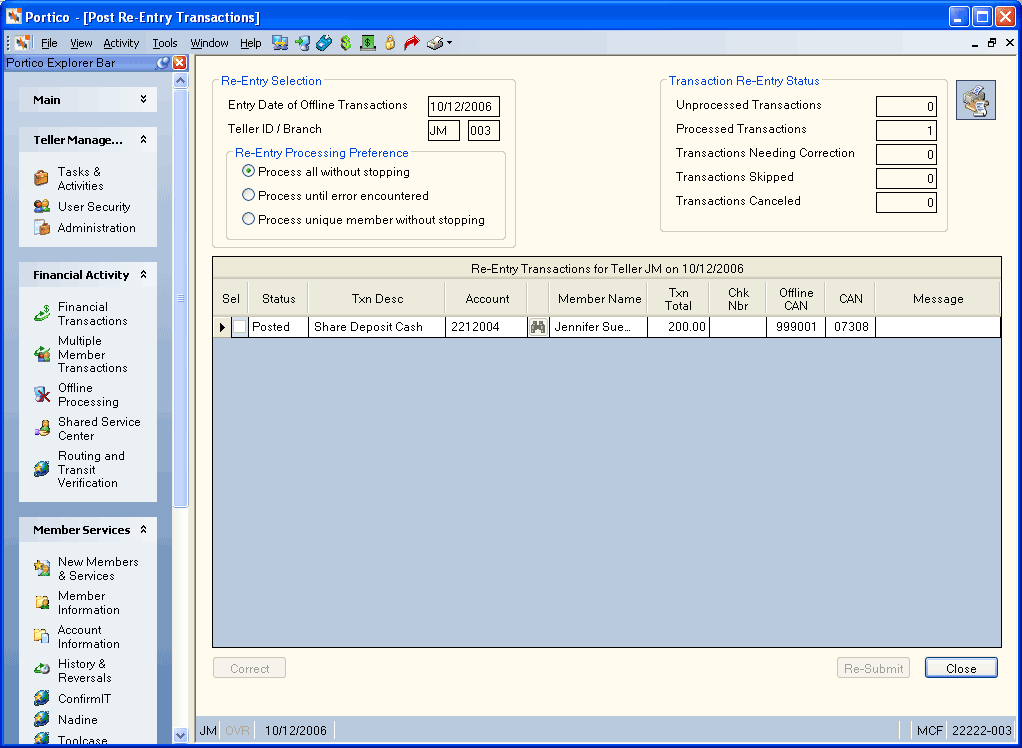Open the Activity menu
The width and height of the screenshot is (1022, 748).
[121, 43]
